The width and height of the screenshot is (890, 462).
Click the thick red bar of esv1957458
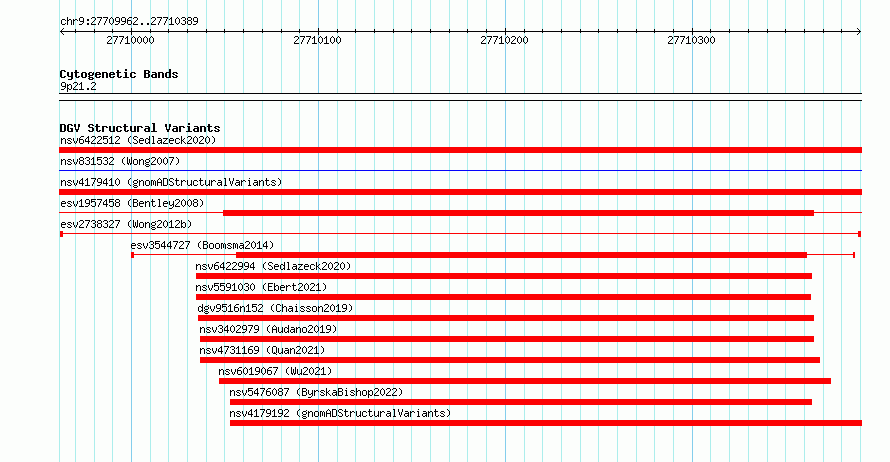(518, 213)
